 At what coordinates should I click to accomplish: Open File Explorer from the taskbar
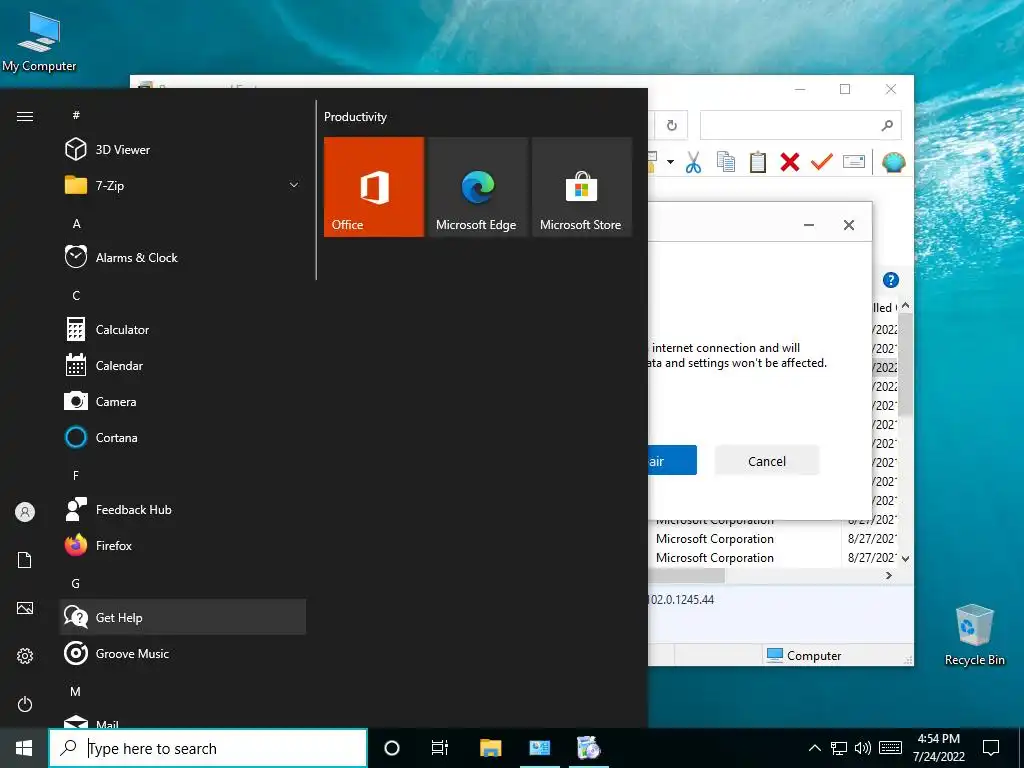point(490,748)
